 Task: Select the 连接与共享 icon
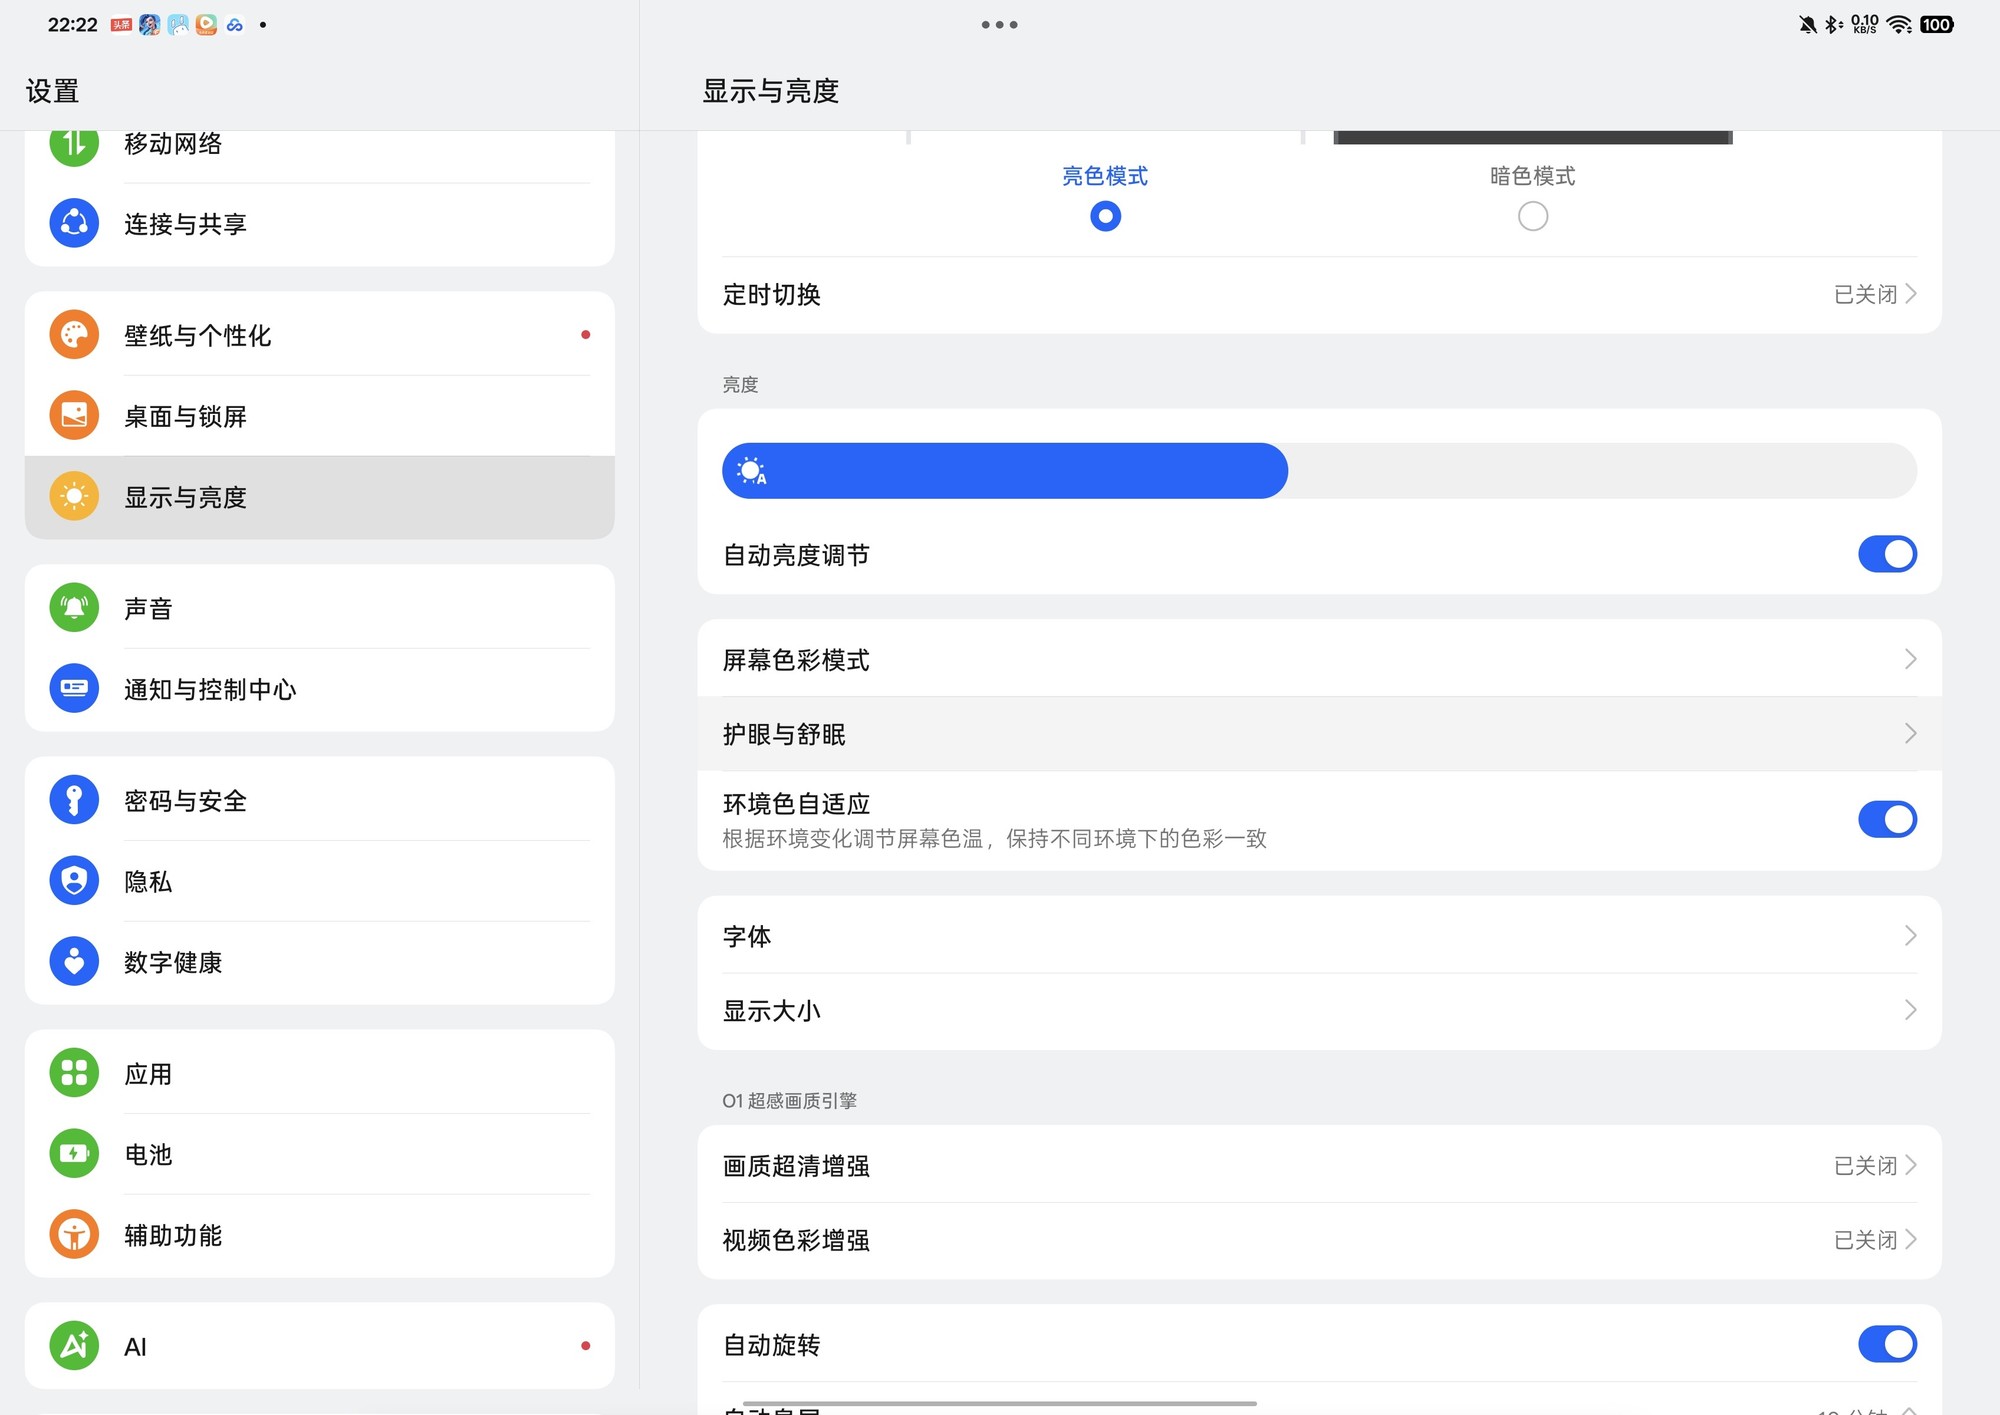coord(73,223)
